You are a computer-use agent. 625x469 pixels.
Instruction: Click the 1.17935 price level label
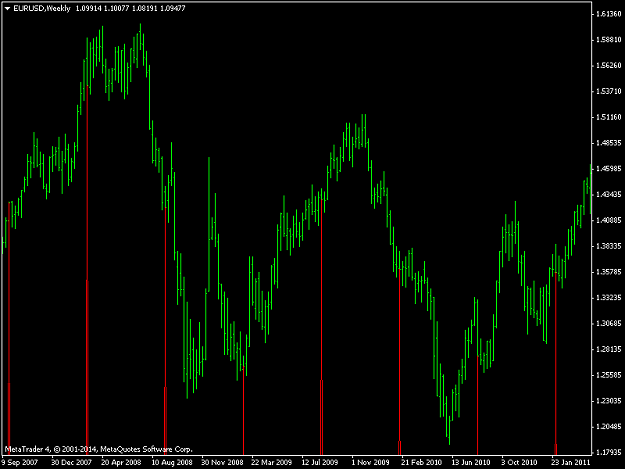[609, 453]
